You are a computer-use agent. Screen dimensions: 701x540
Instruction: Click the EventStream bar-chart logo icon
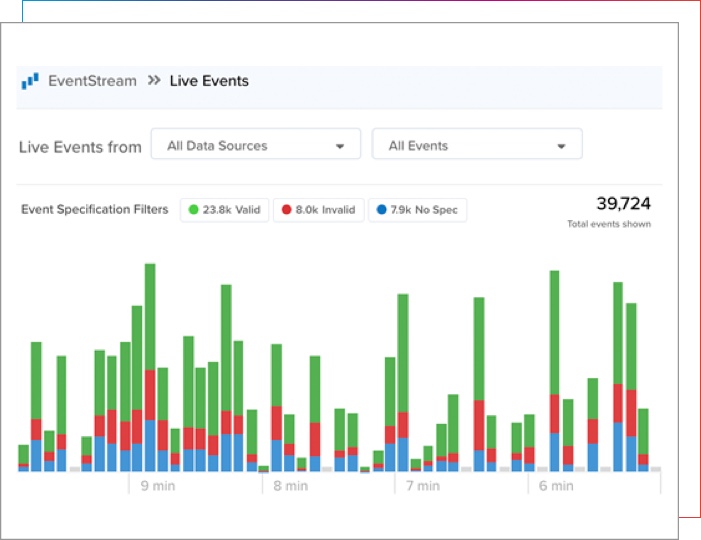point(30,81)
